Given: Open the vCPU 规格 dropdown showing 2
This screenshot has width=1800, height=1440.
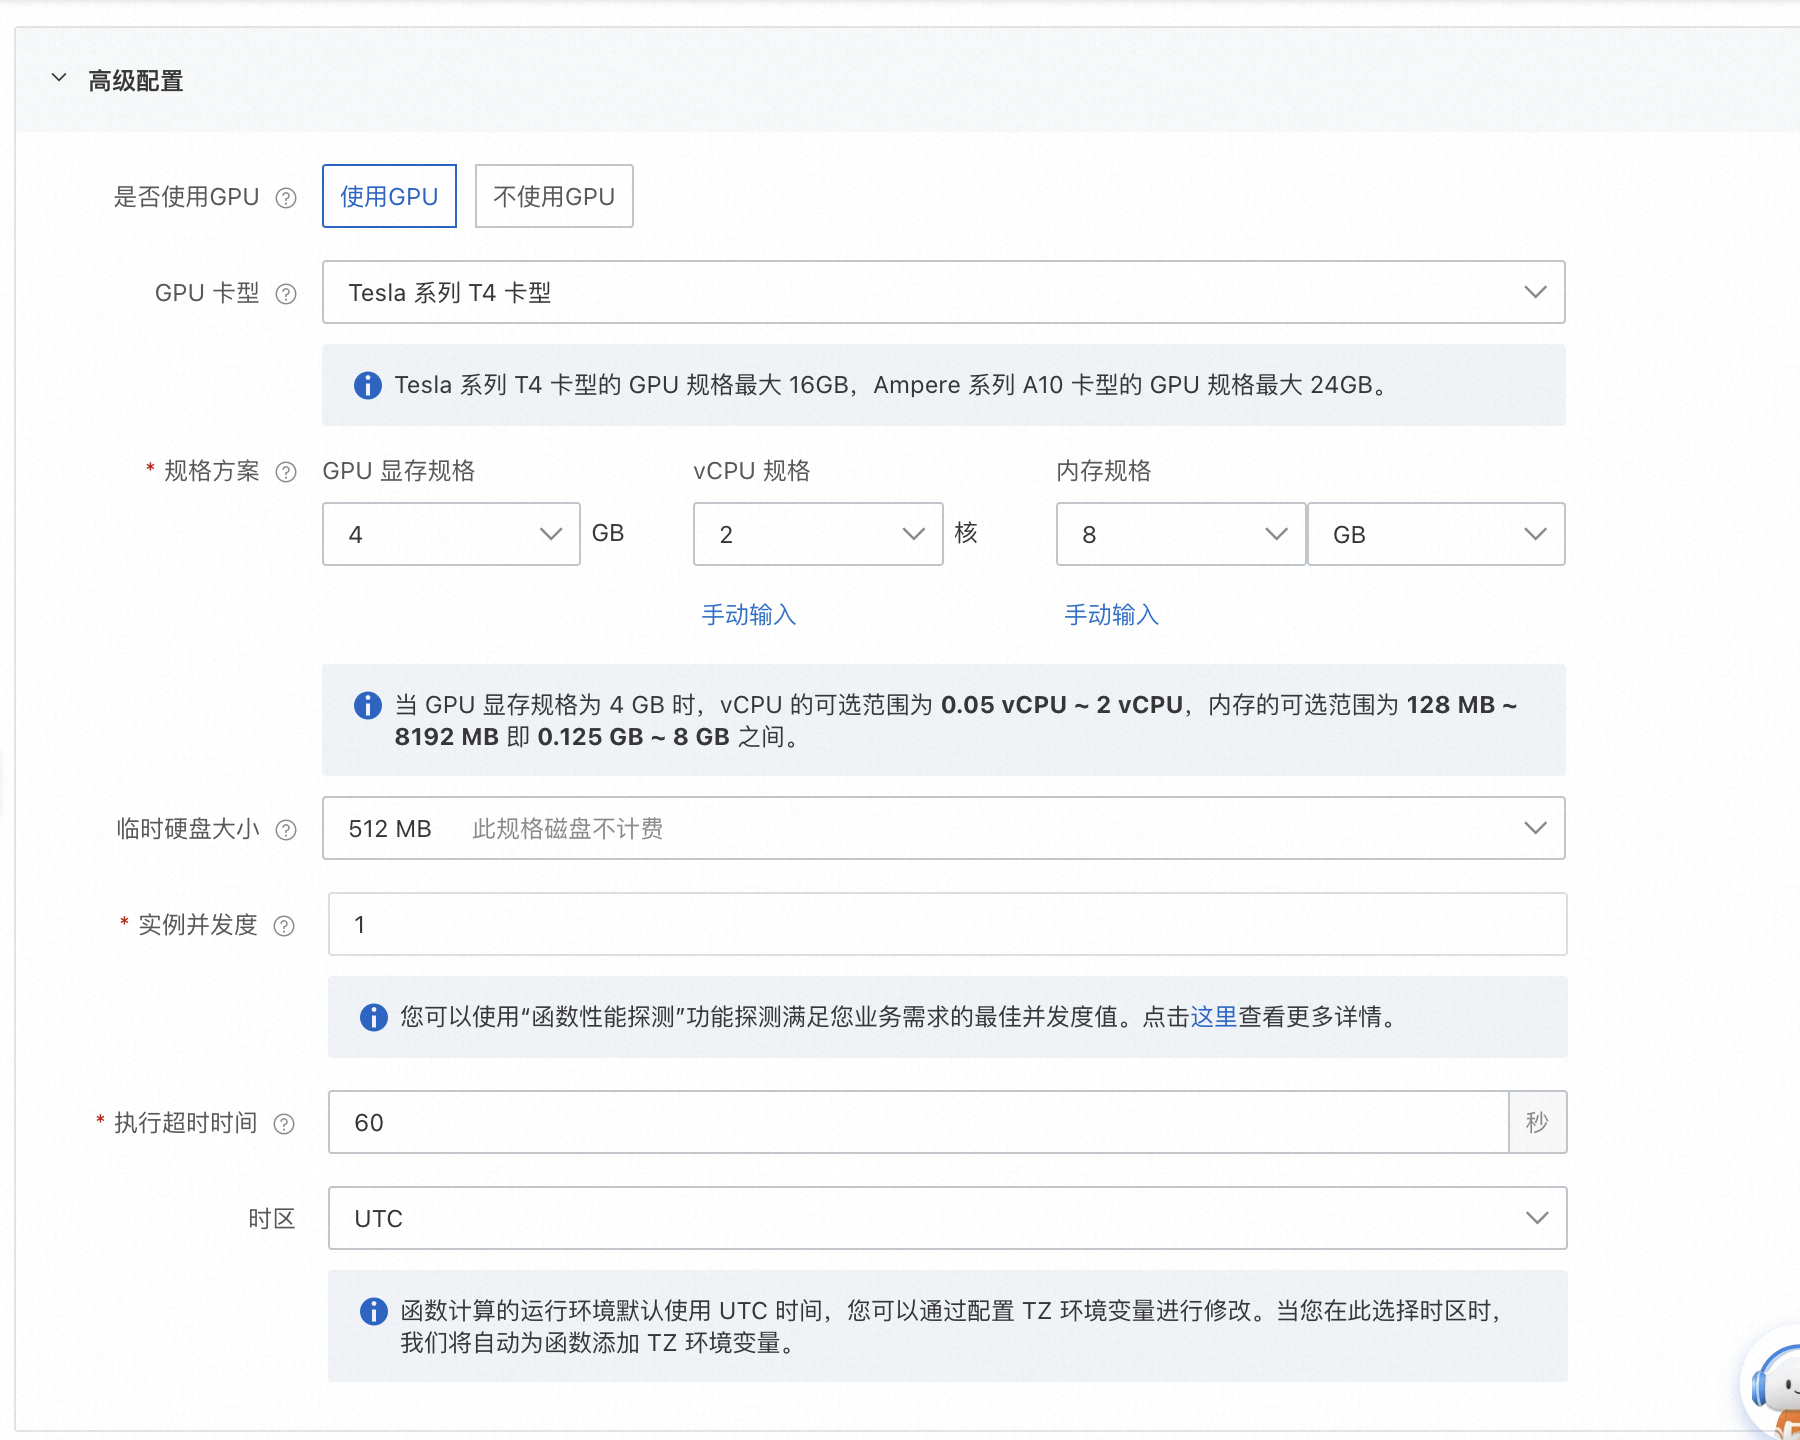Looking at the screenshot, I should [x=818, y=534].
